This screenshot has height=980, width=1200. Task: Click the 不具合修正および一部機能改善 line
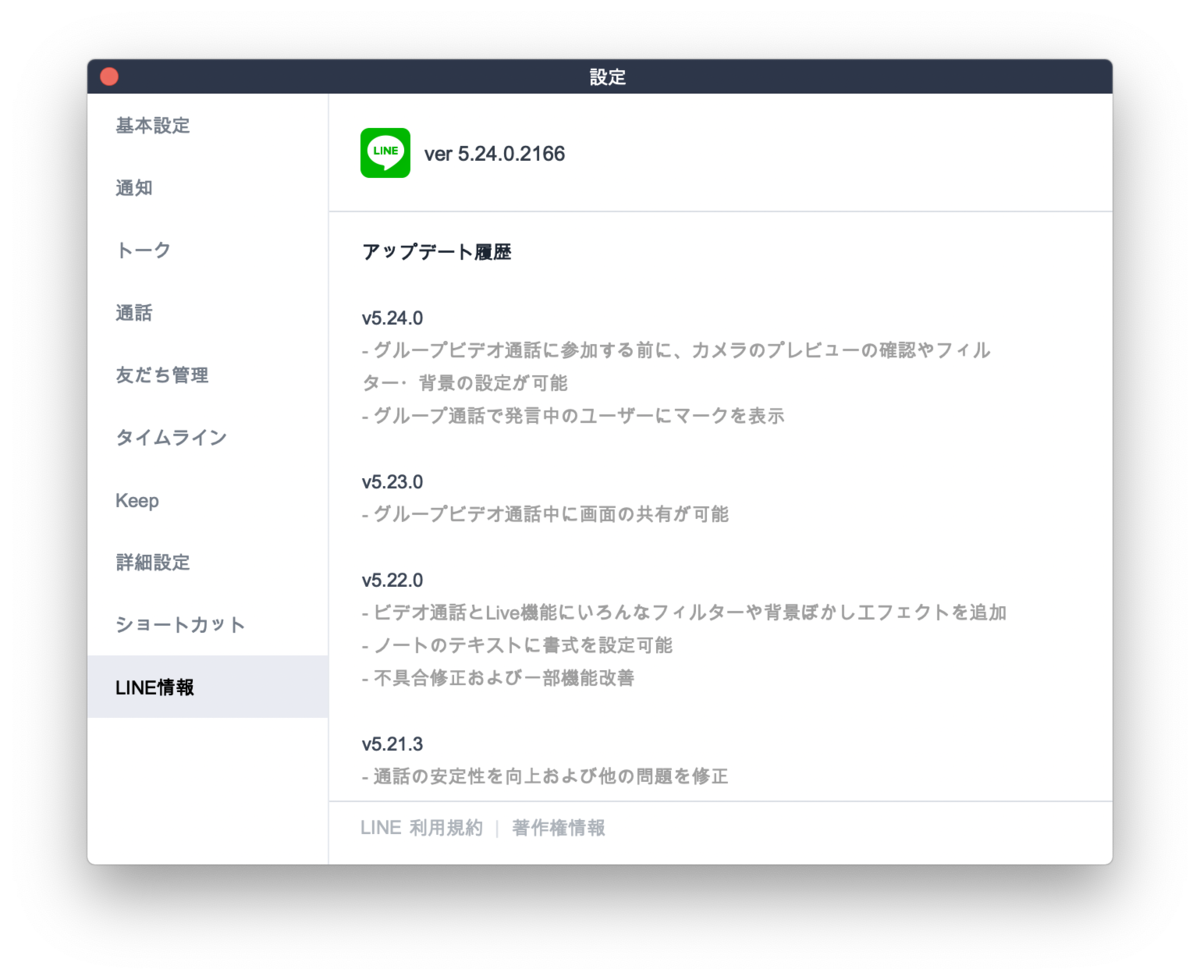pyautogui.click(x=498, y=678)
